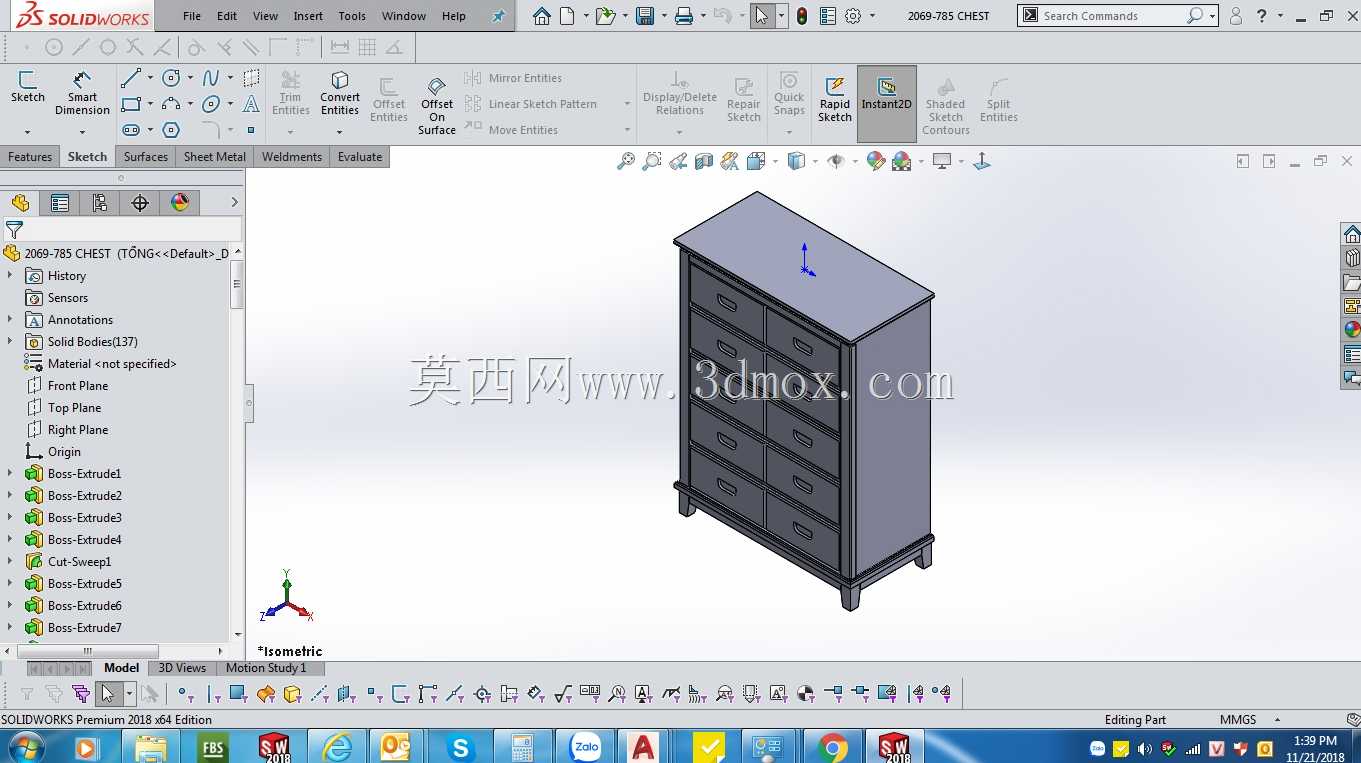Select the Line sketch tool
Screen dimensions: 1361x763
(x=131, y=78)
